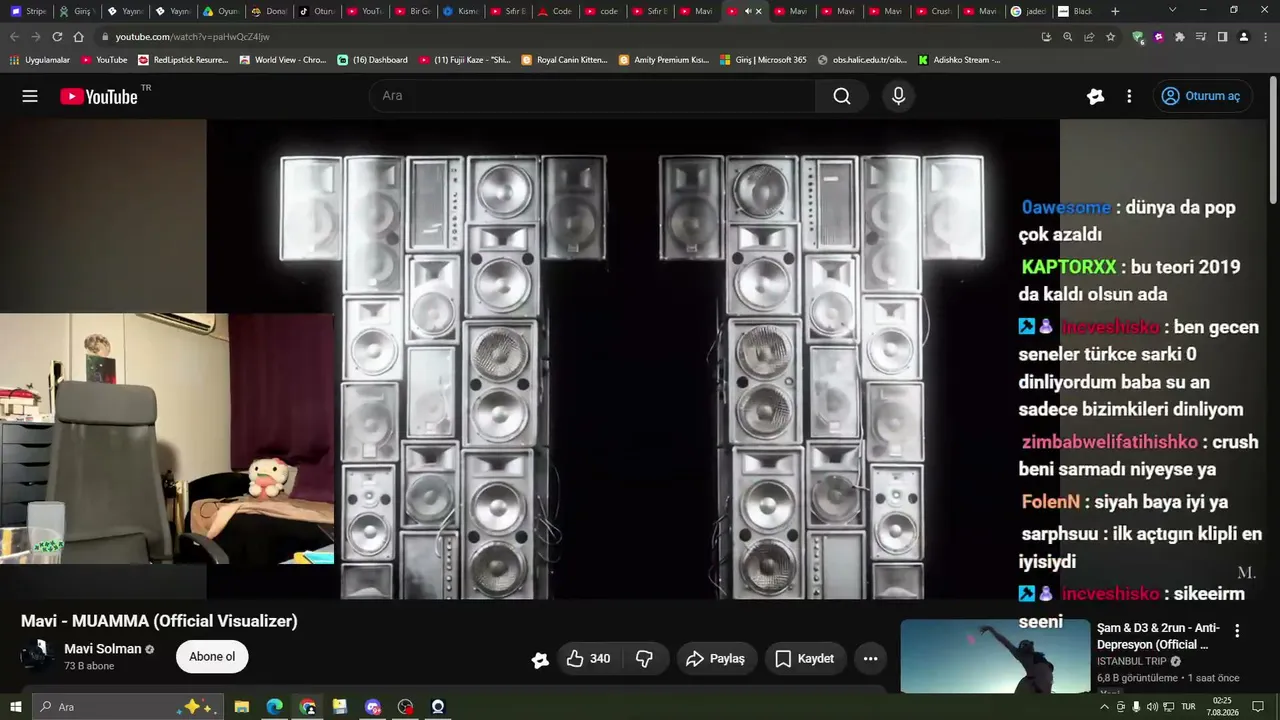Open the taskbar clock showing 02:25
The width and height of the screenshot is (1280, 720).
[1222, 707]
